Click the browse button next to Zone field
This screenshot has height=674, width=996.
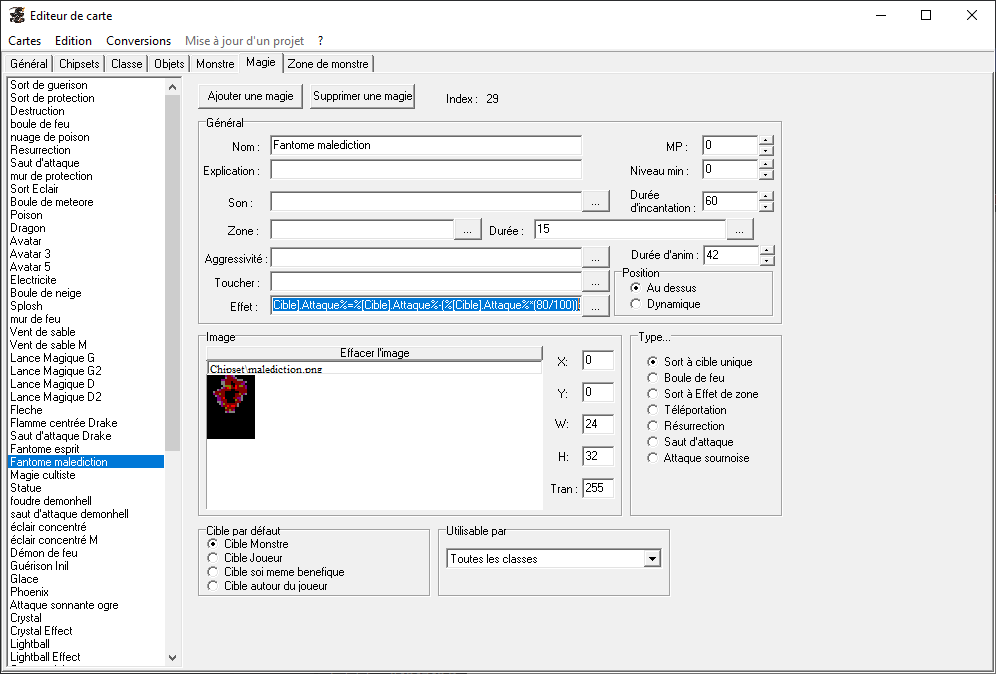point(468,230)
